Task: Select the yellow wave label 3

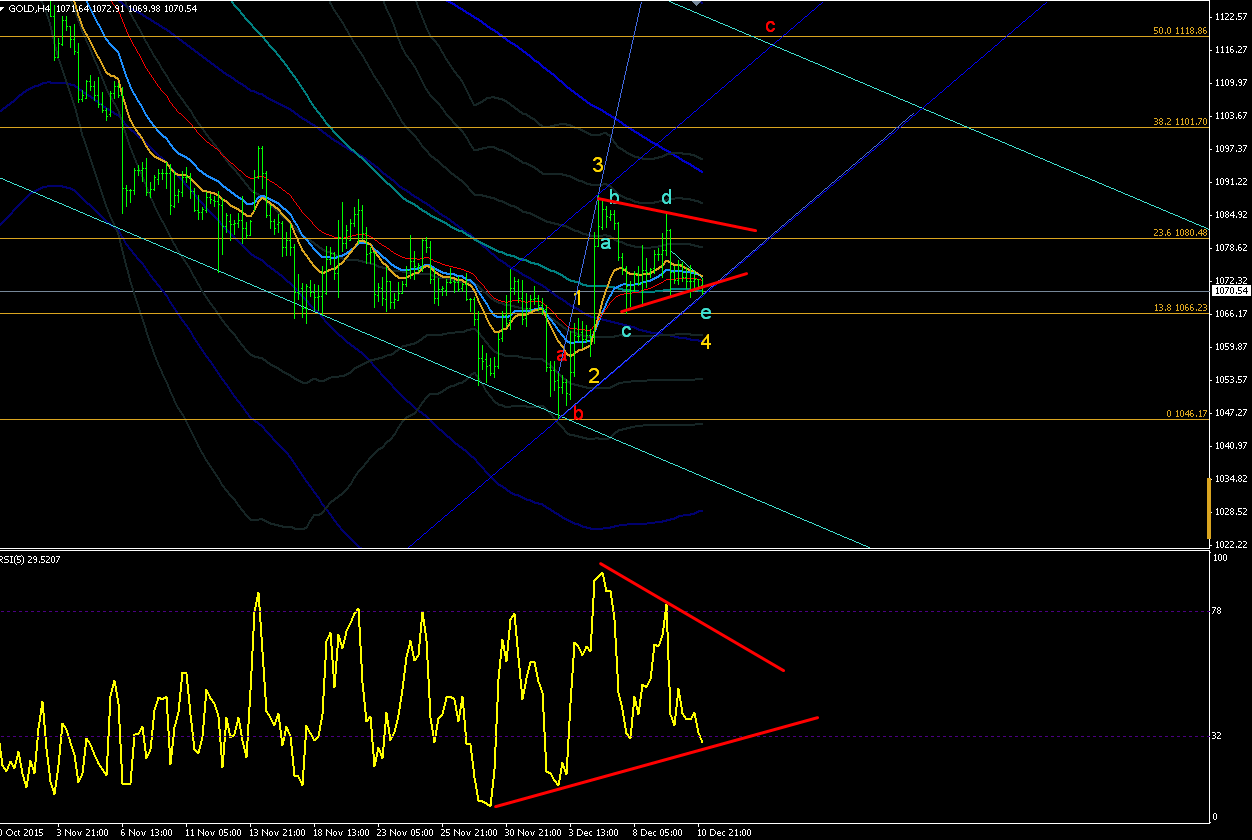Action: [x=597, y=165]
